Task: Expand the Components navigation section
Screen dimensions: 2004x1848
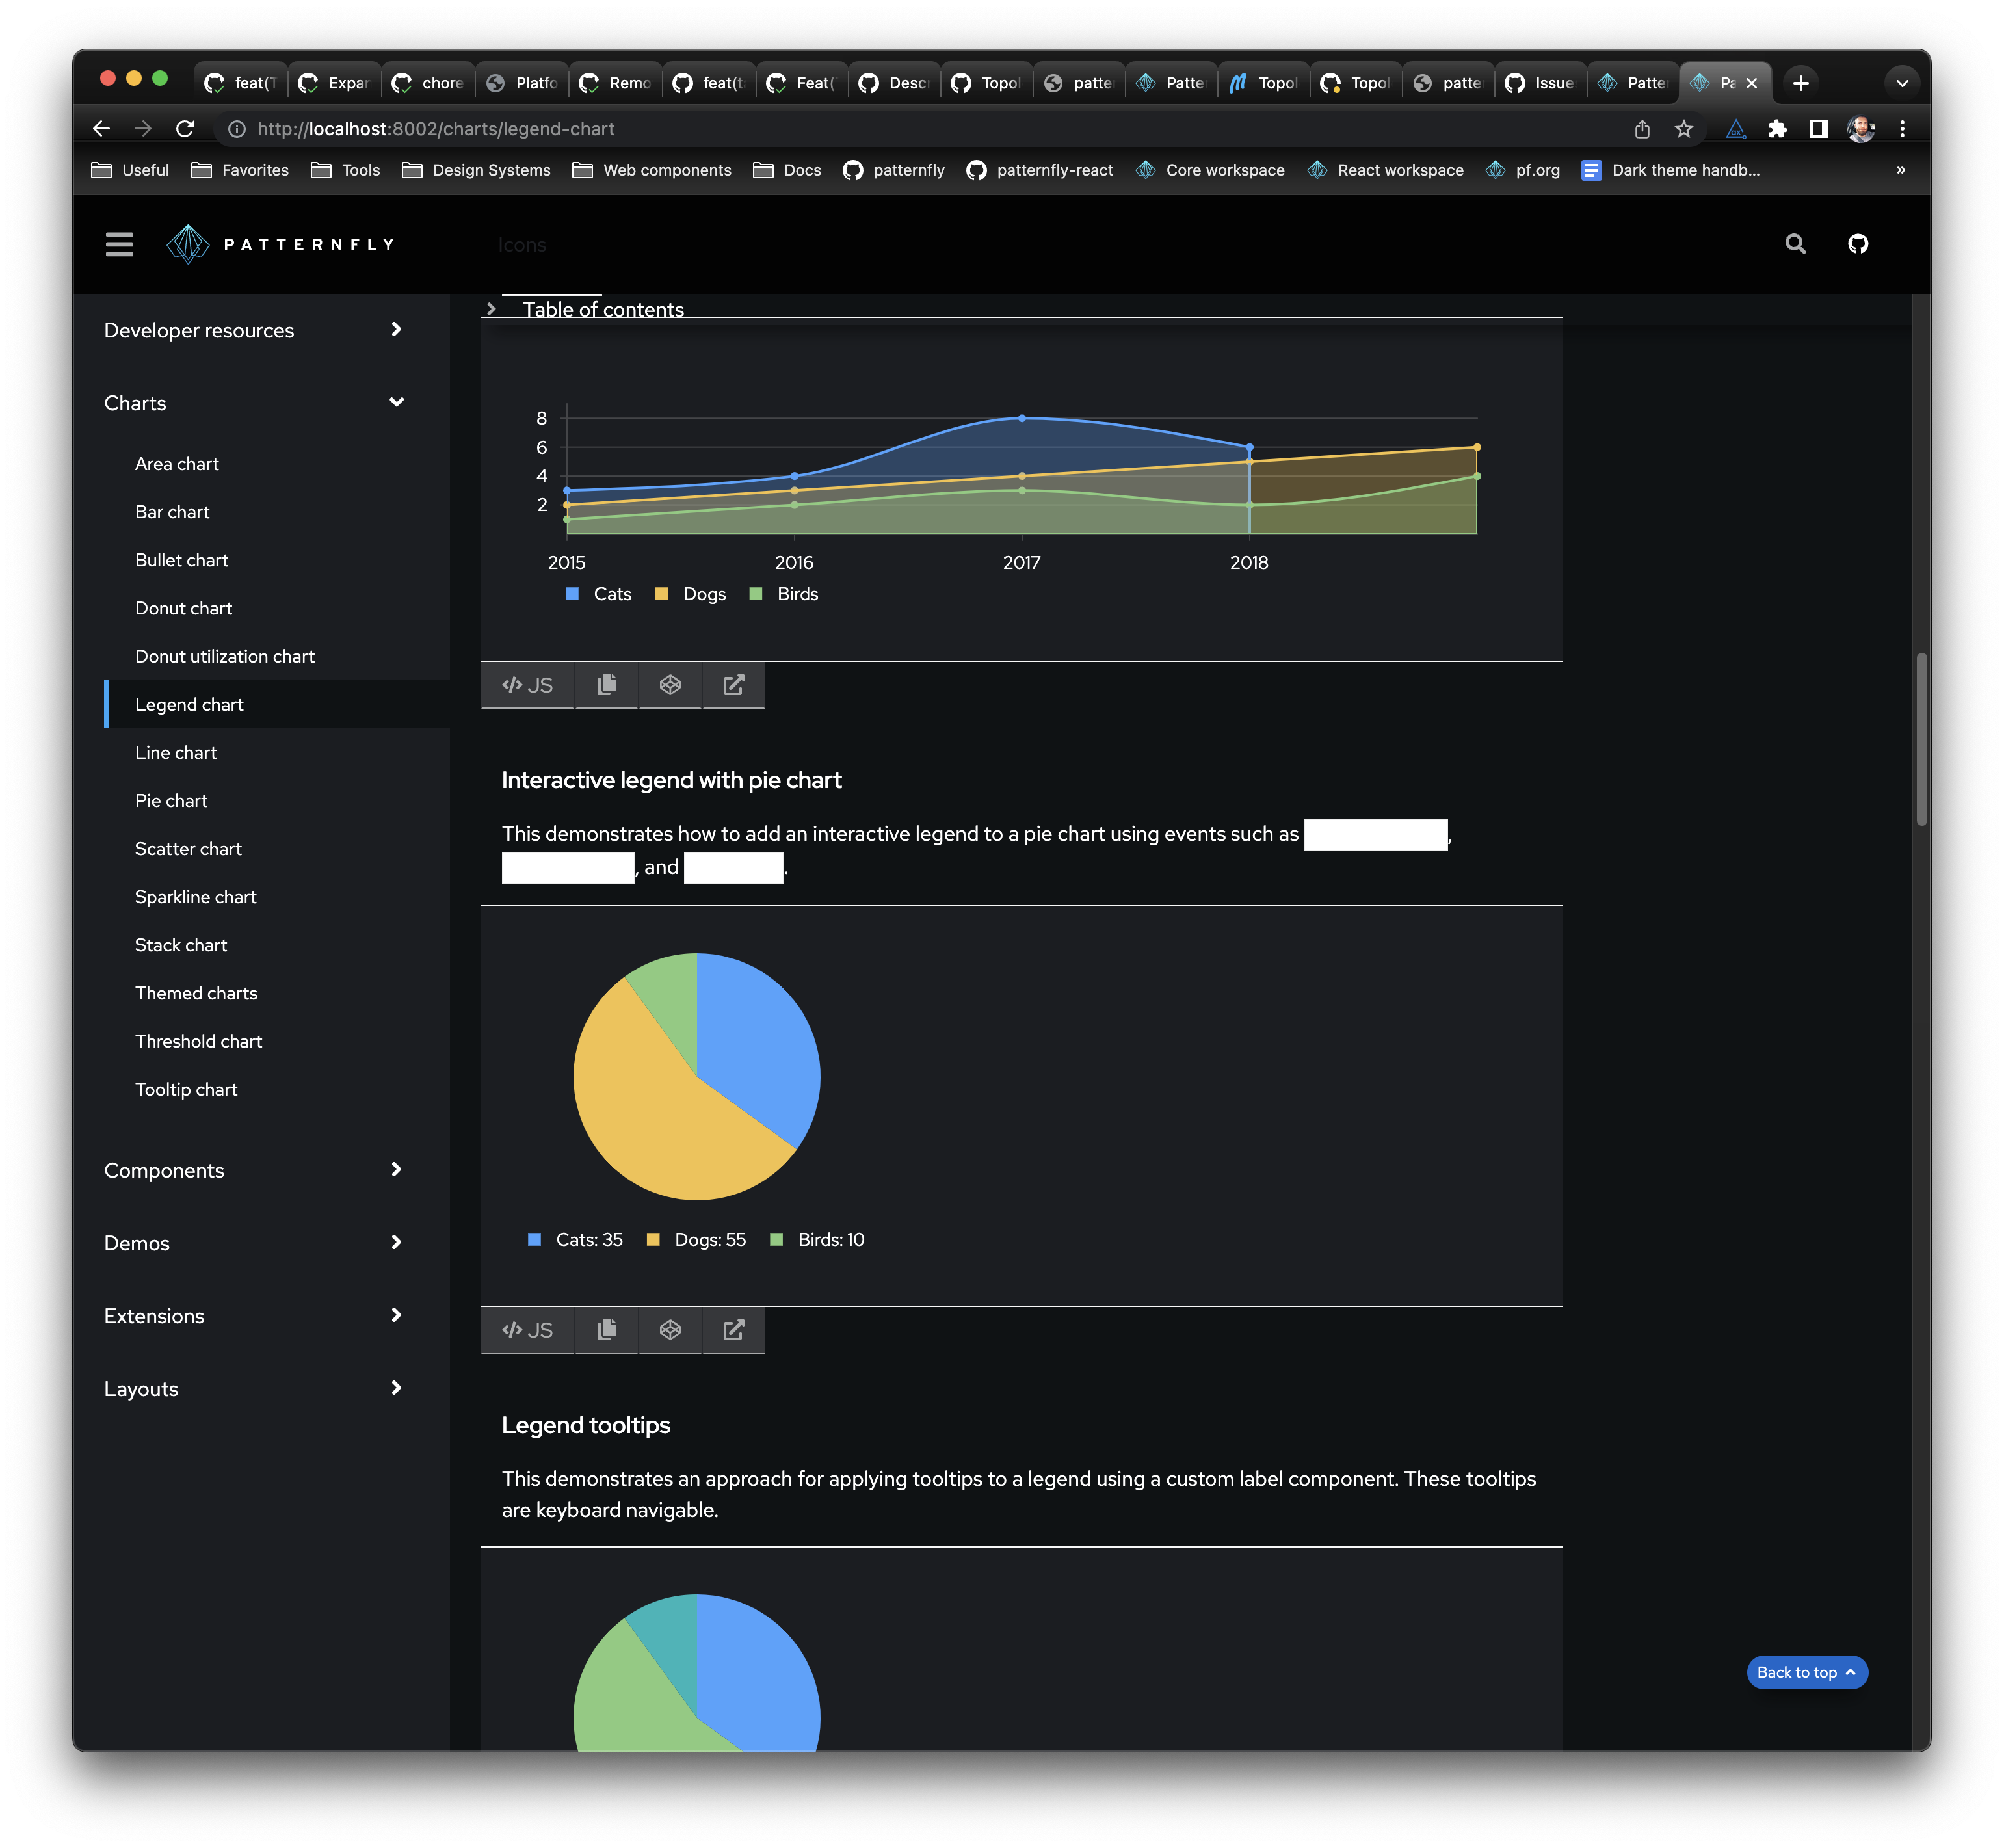Action: pyautogui.click(x=396, y=1170)
